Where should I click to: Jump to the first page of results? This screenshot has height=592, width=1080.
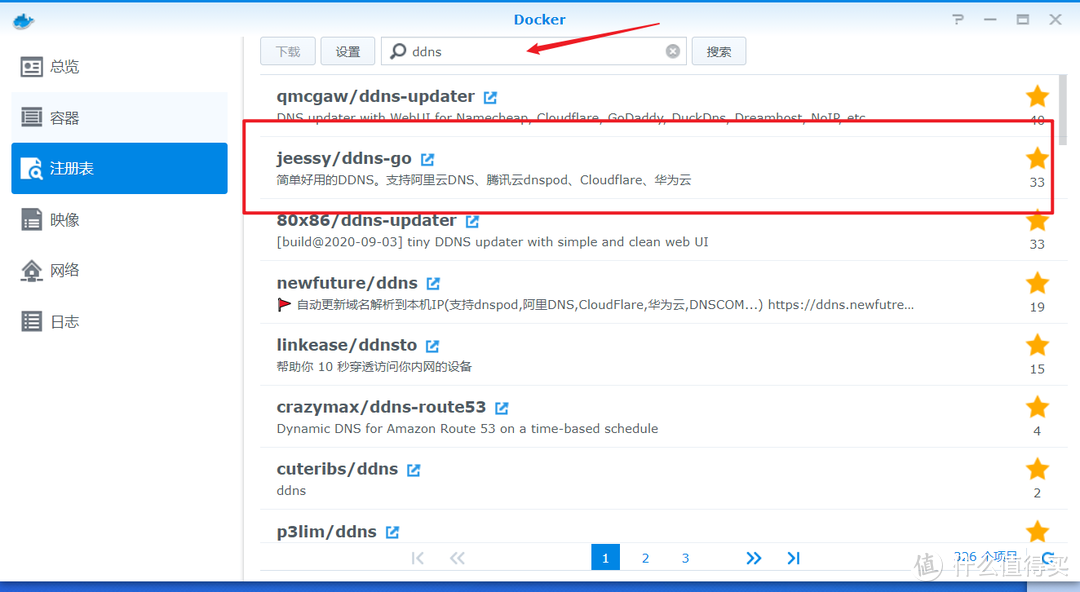click(x=417, y=558)
